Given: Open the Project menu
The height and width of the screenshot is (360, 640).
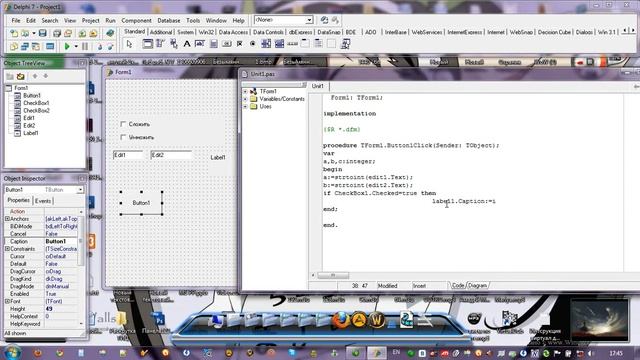Looking at the screenshot, I should [x=90, y=20].
